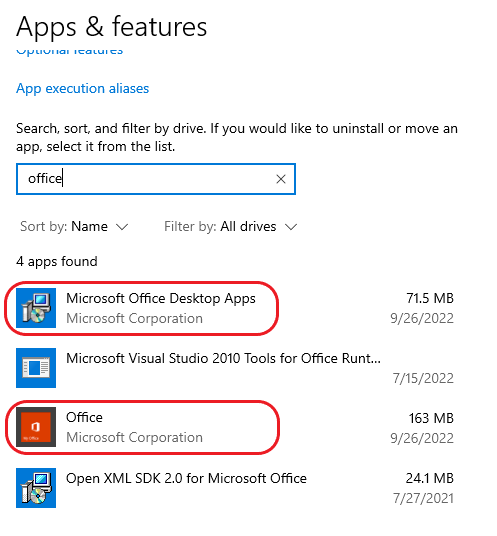The width and height of the screenshot is (497, 536).
Task: Click inside the office search field
Action: point(156,179)
